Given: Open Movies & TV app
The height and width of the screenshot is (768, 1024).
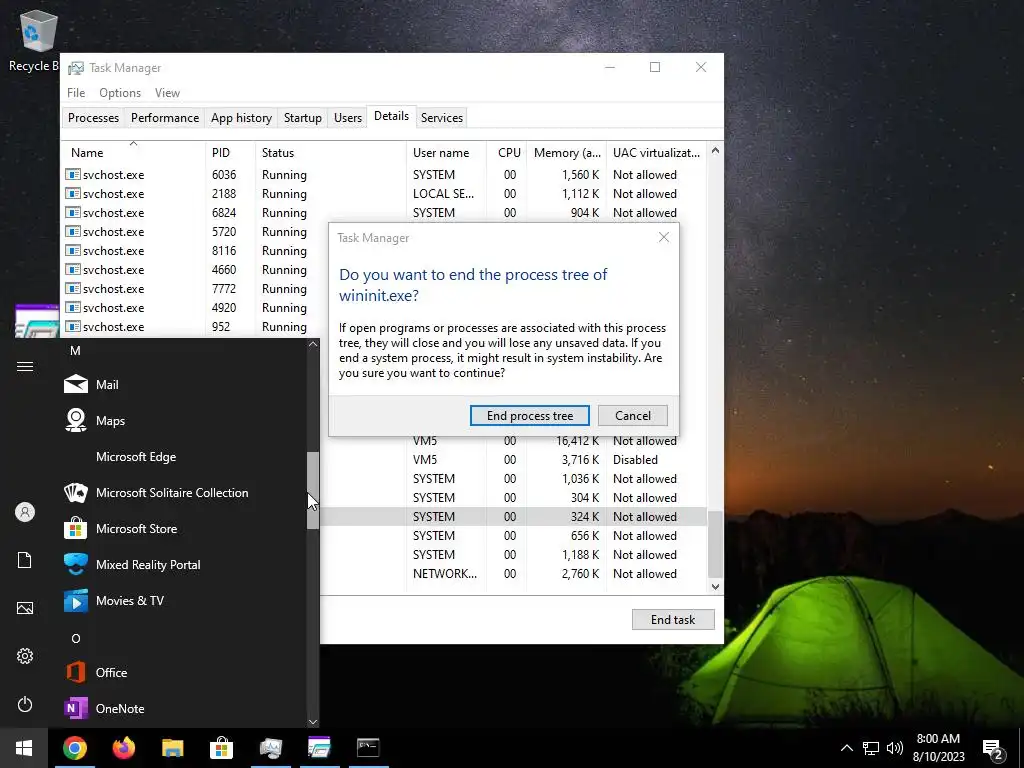Looking at the screenshot, I should 184,600.
